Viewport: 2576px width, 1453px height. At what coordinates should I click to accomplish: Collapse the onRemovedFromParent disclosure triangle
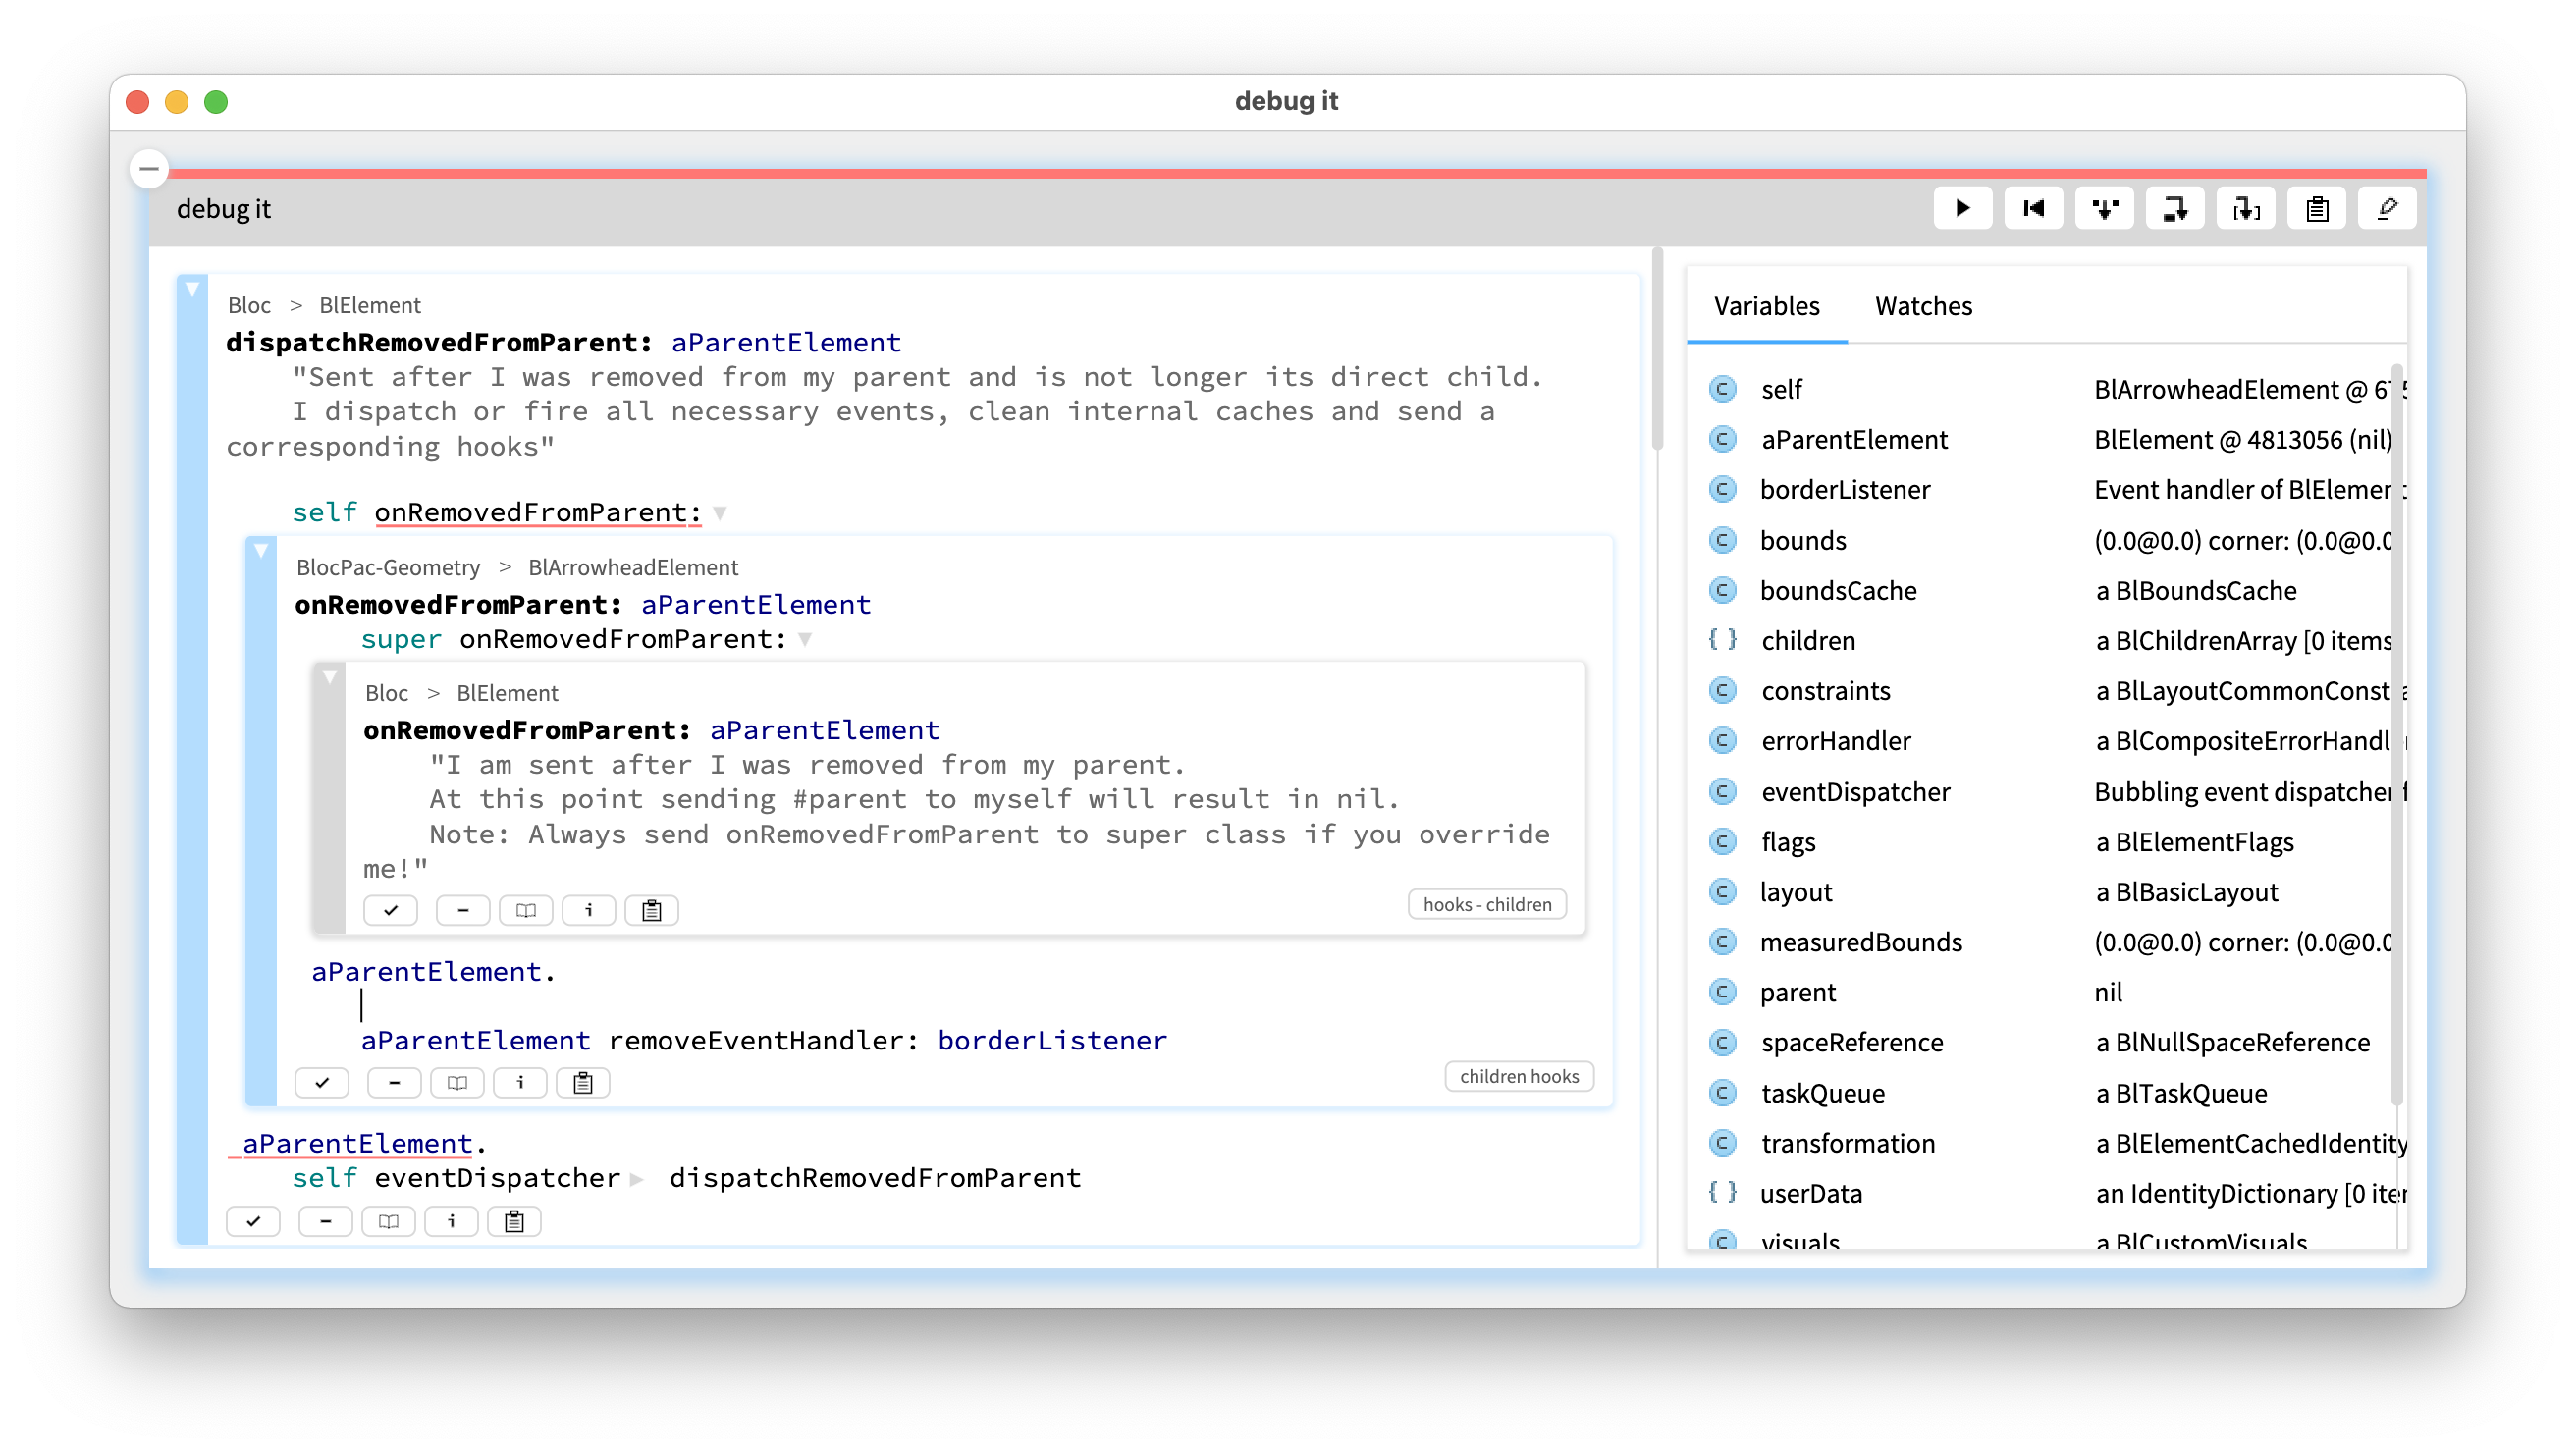point(719,512)
